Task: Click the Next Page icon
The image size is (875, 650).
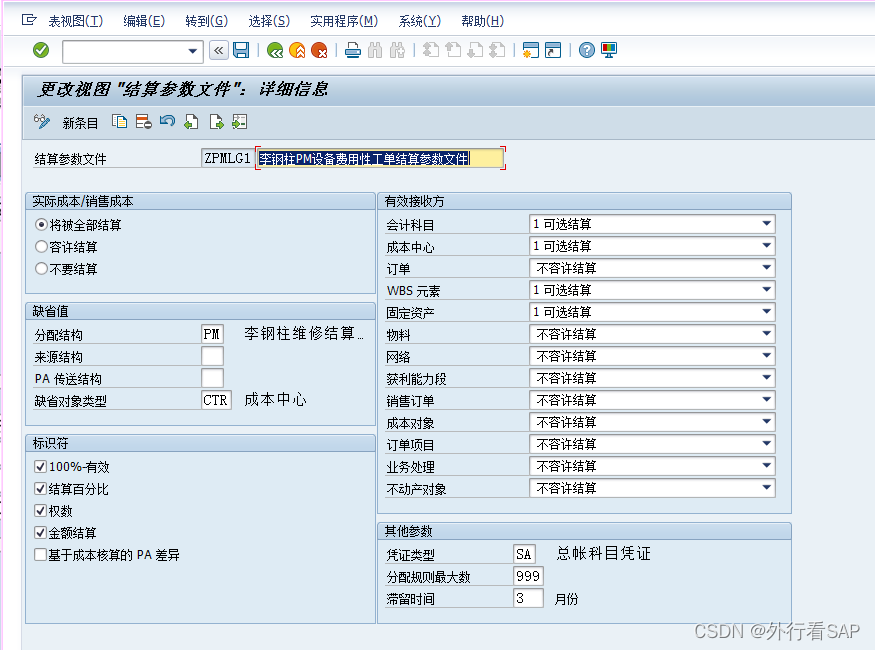Action: 475,50
